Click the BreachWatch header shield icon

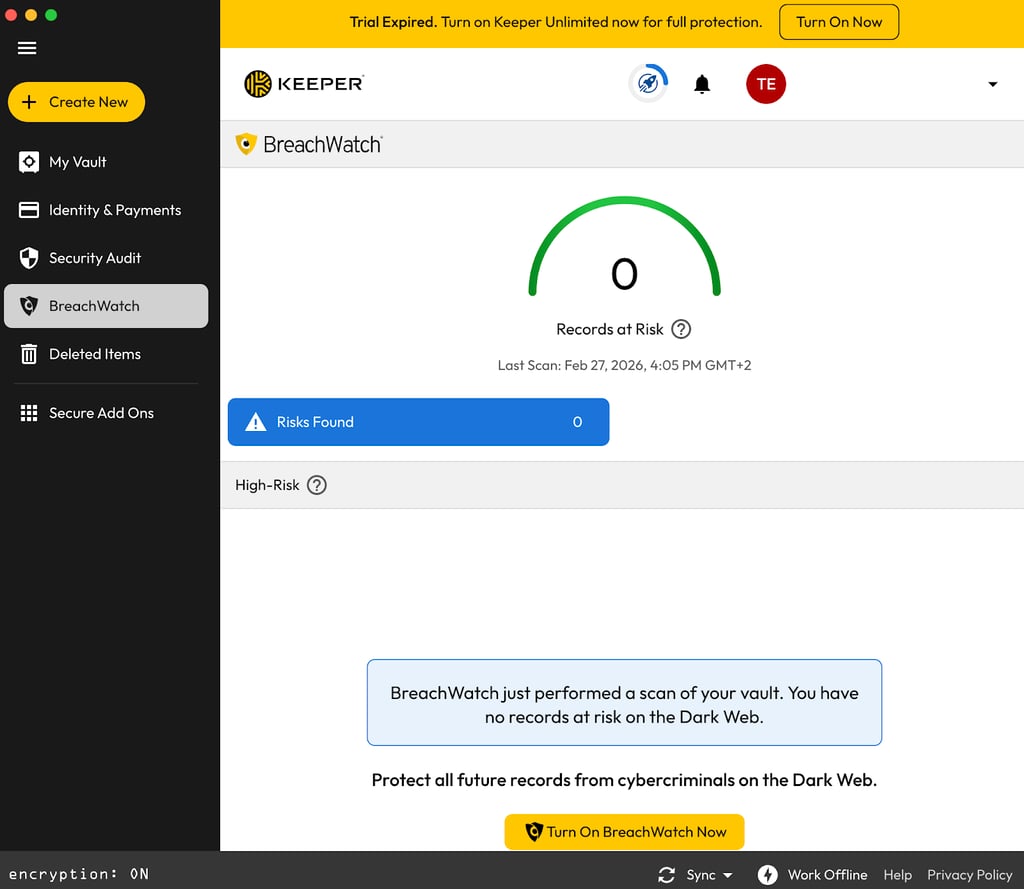point(246,144)
